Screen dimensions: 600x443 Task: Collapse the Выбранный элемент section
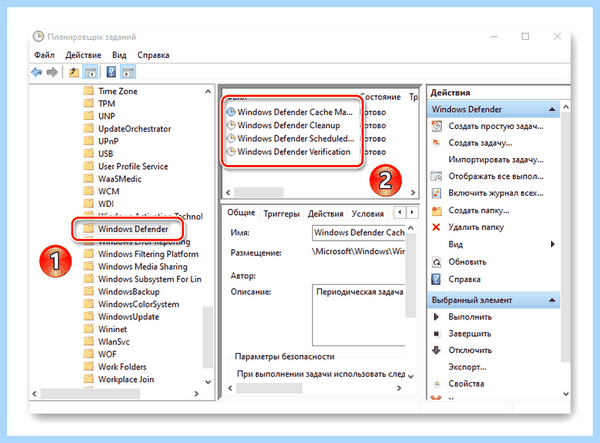click(x=552, y=300)
